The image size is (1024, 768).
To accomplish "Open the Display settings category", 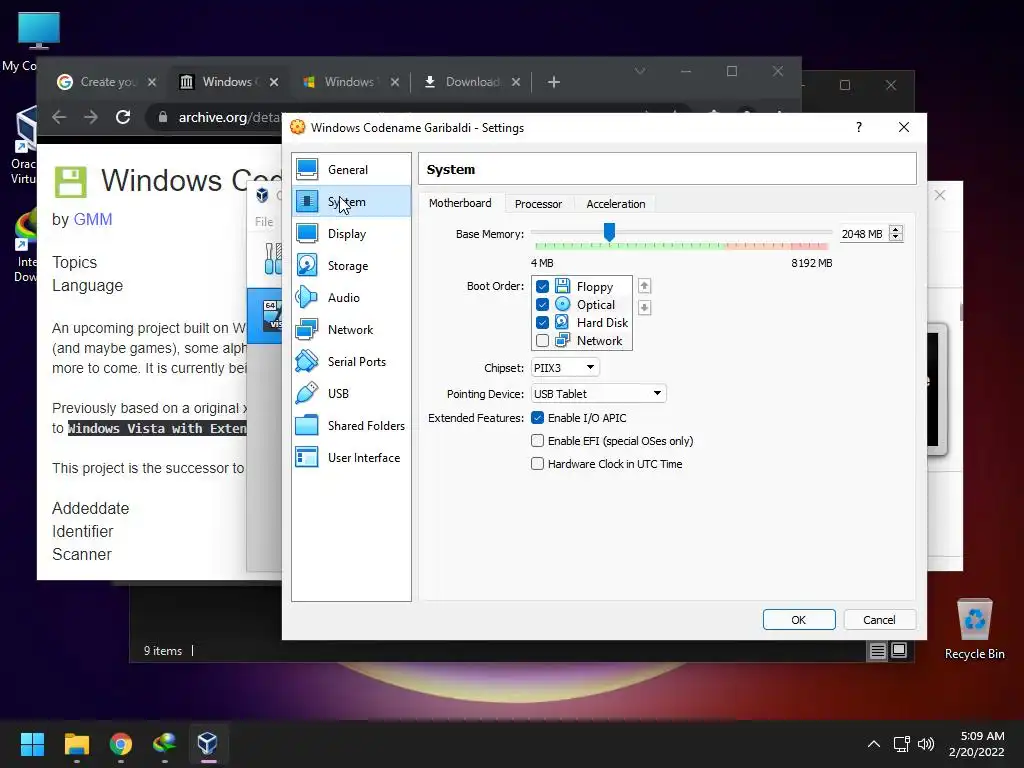I will (351, 234).
